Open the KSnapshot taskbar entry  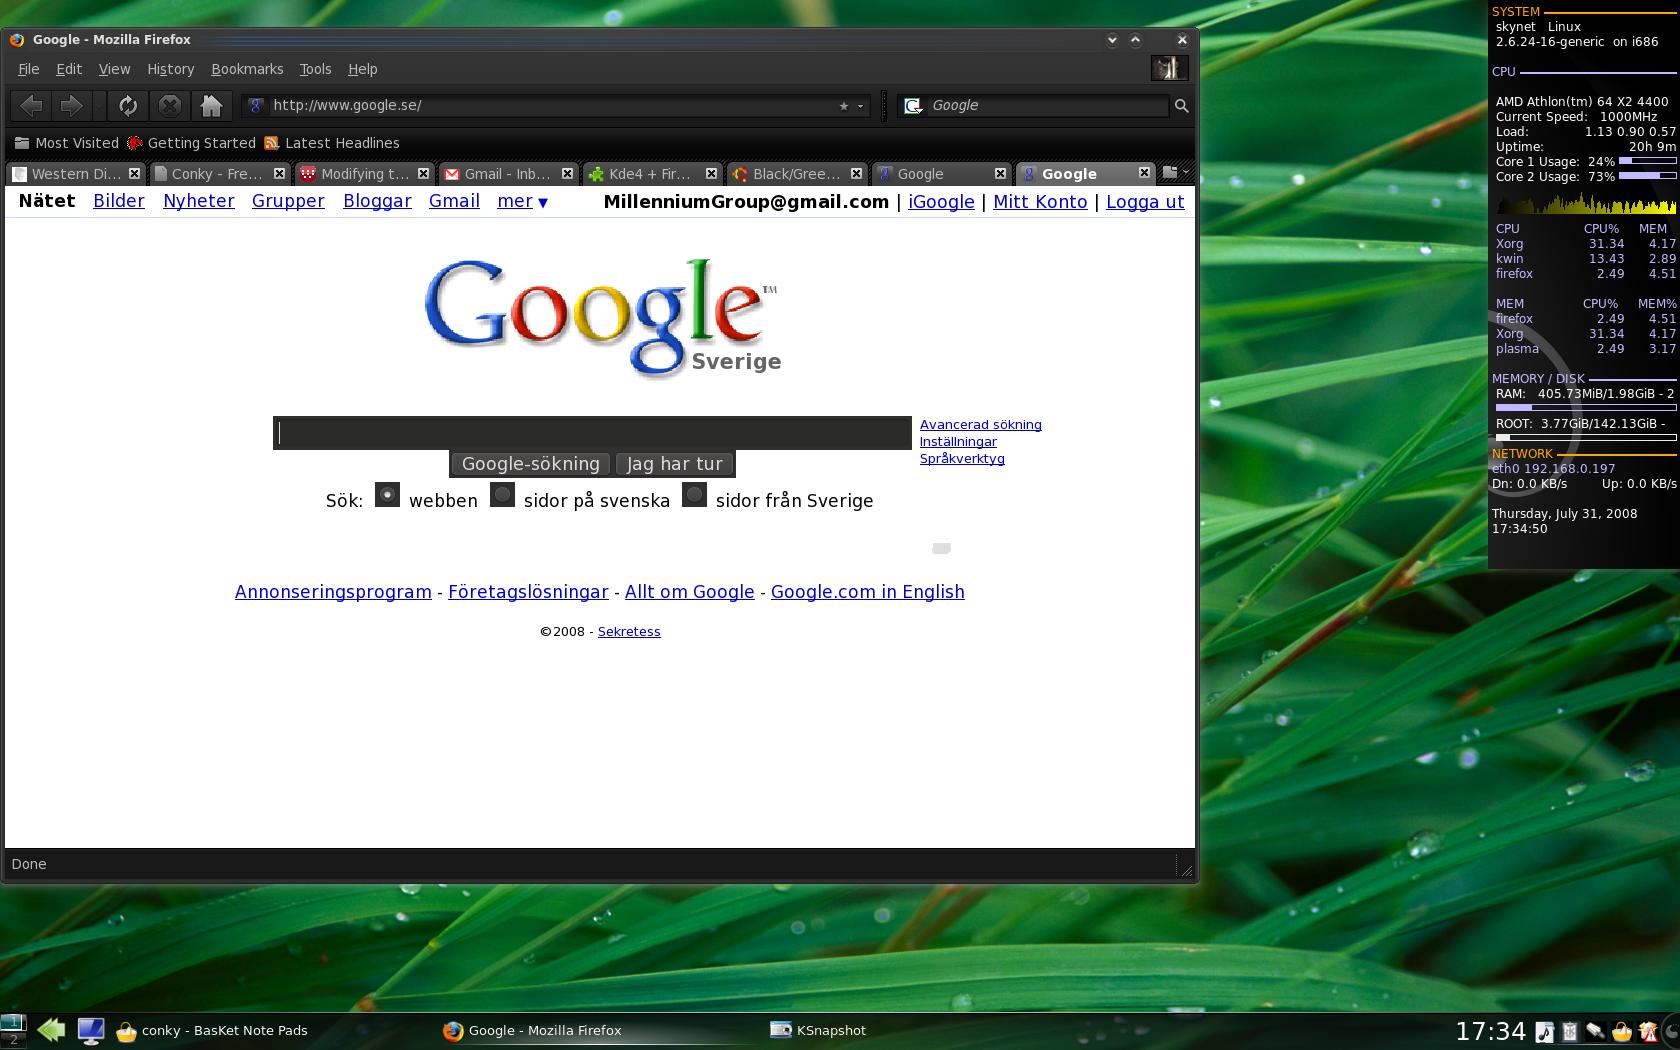coord(818,1030)
